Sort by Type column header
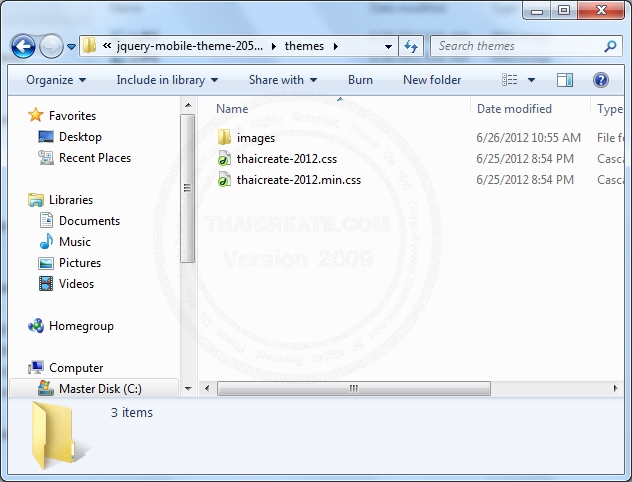The width and height of the screenshot is (632, 482). [x=609, y=109]
